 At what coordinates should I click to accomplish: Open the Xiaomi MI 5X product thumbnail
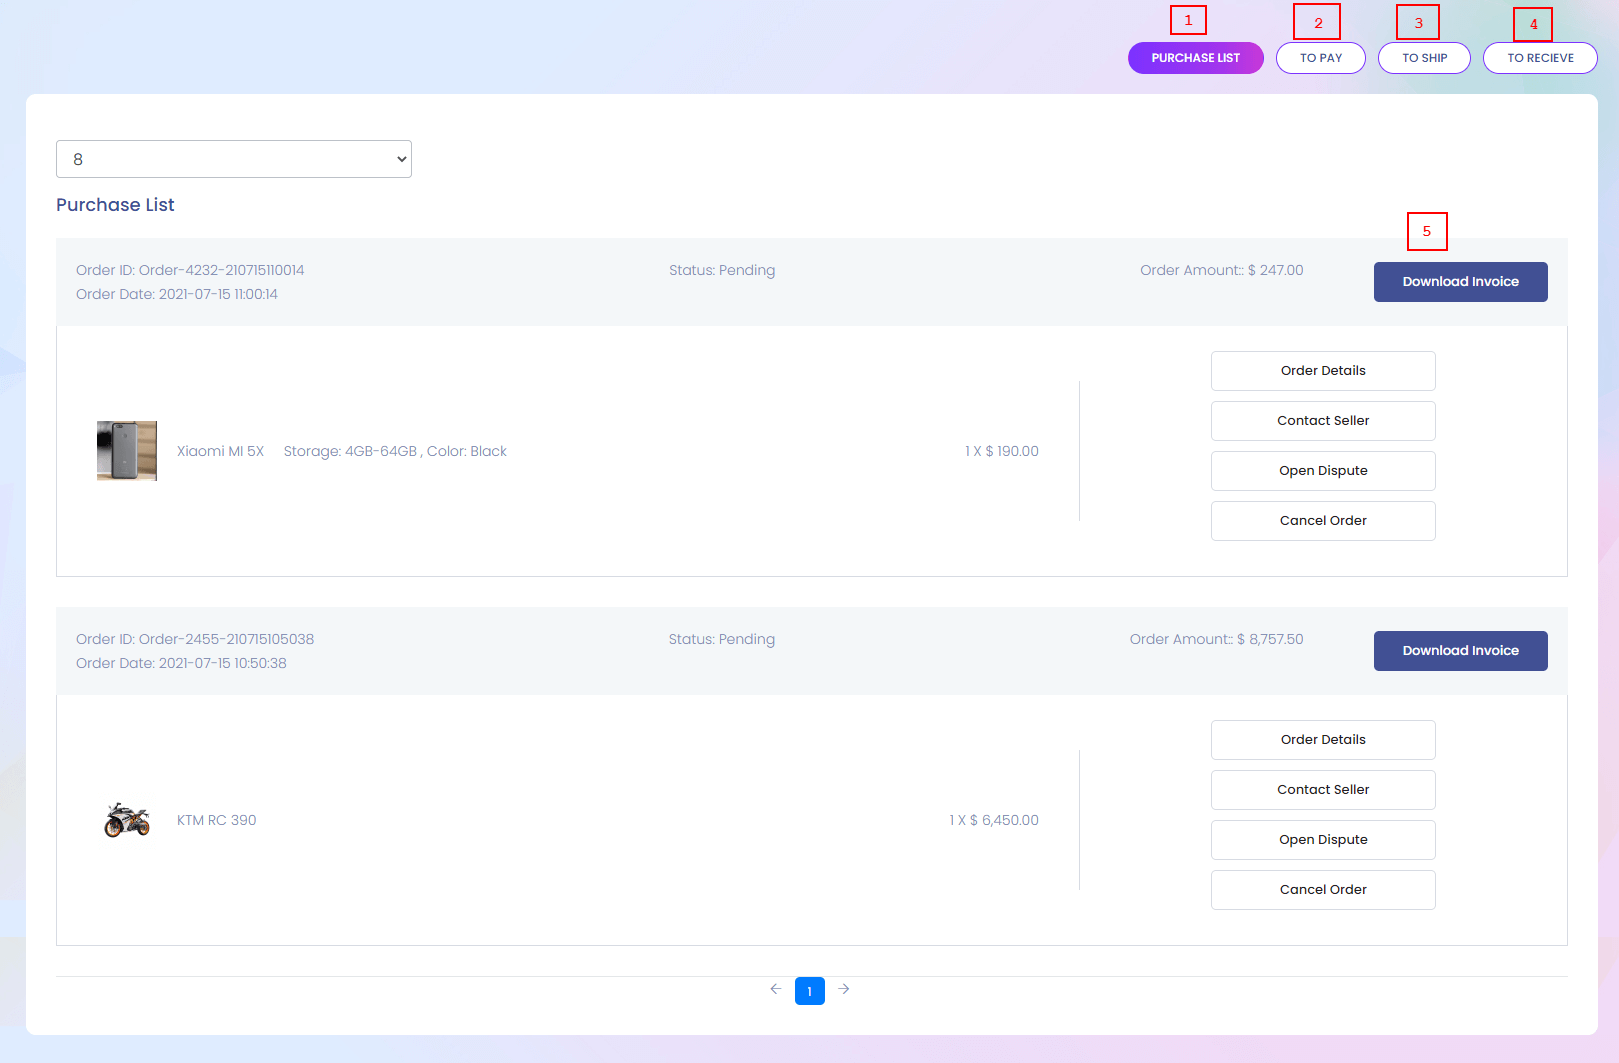(127, 451)
